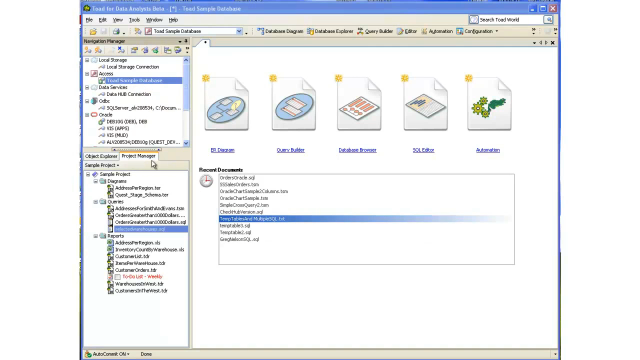This screenshot has height=360, width=640.
Task: Click Automation toolbar button
Action: click(x=437, y=31)
